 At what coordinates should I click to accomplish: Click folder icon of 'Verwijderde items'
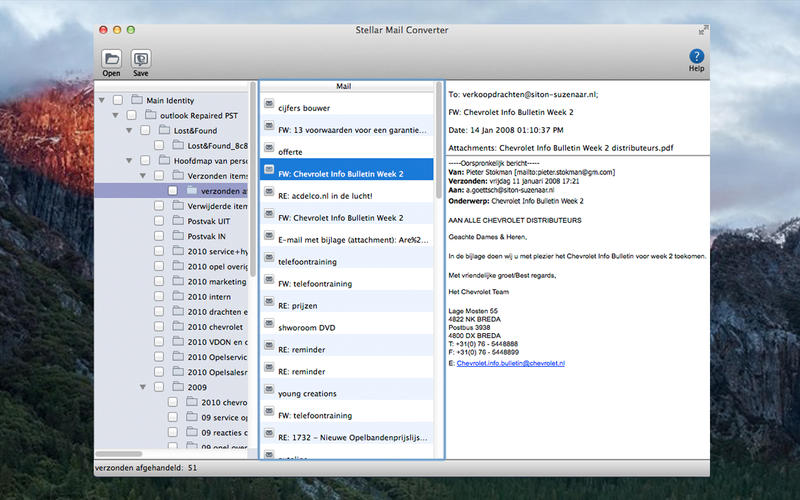178,206
